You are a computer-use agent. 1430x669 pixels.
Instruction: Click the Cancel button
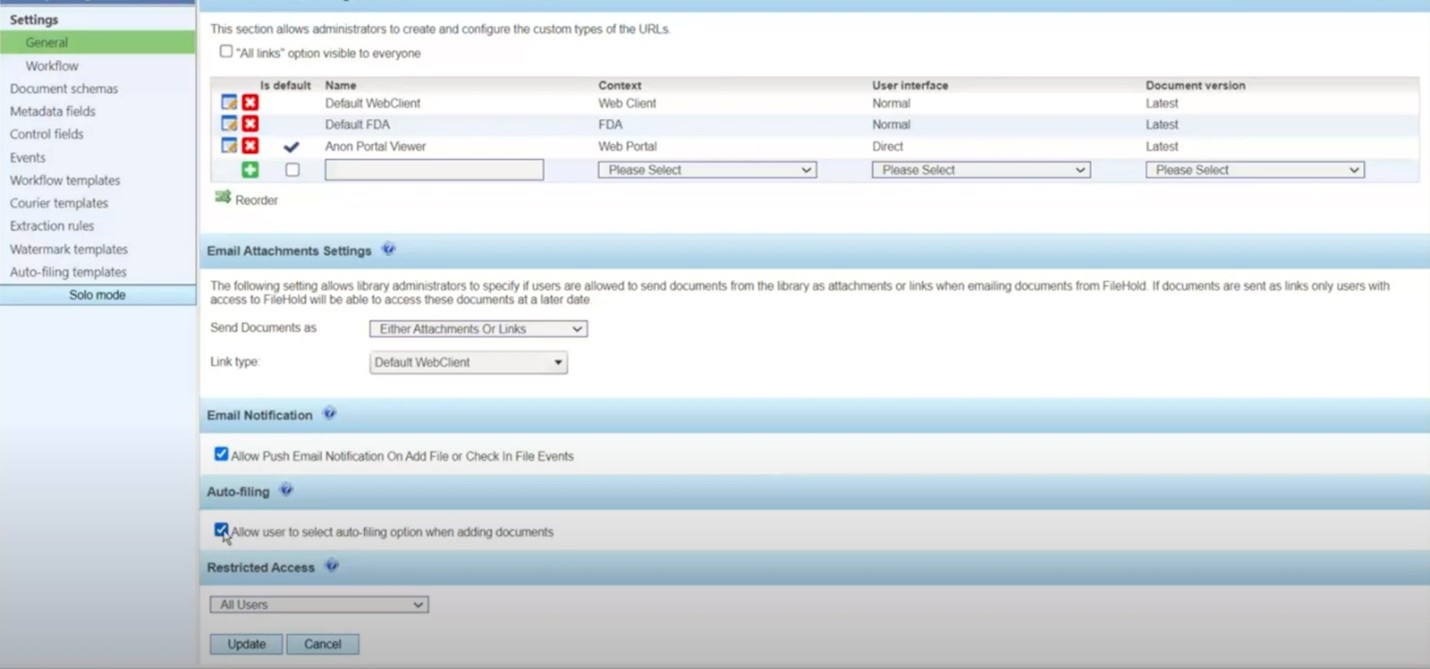pos(322,643)
